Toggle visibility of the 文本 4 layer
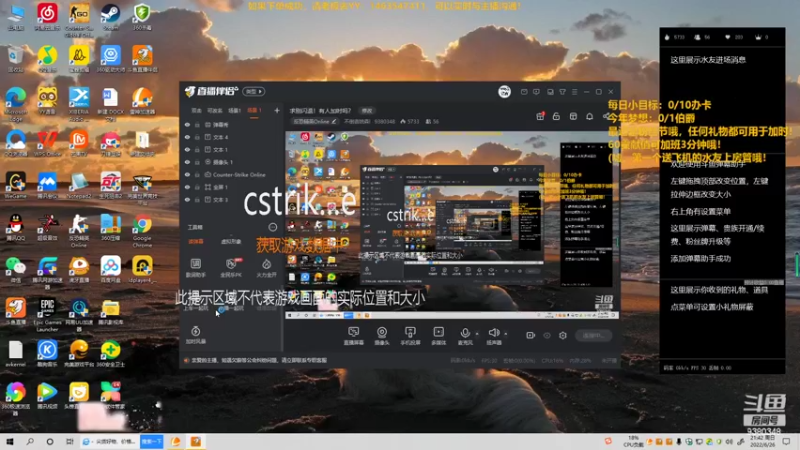The width and height of the screenshot is (800, 450). point(187,137)
